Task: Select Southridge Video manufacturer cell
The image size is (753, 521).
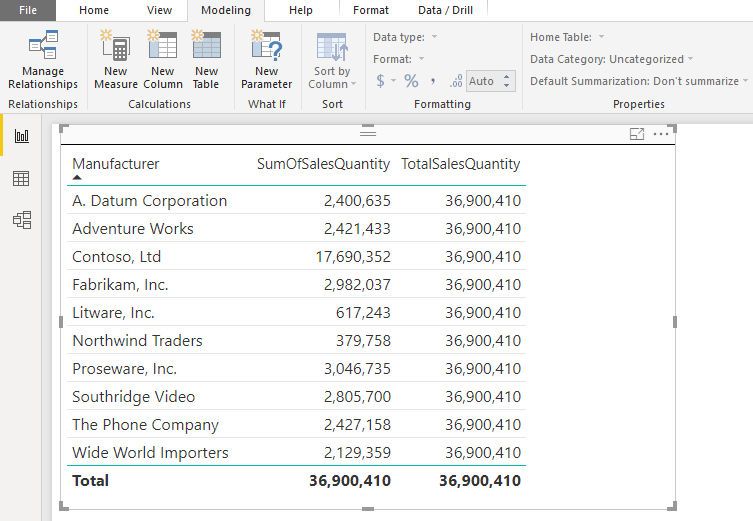Action: [134, 397]
